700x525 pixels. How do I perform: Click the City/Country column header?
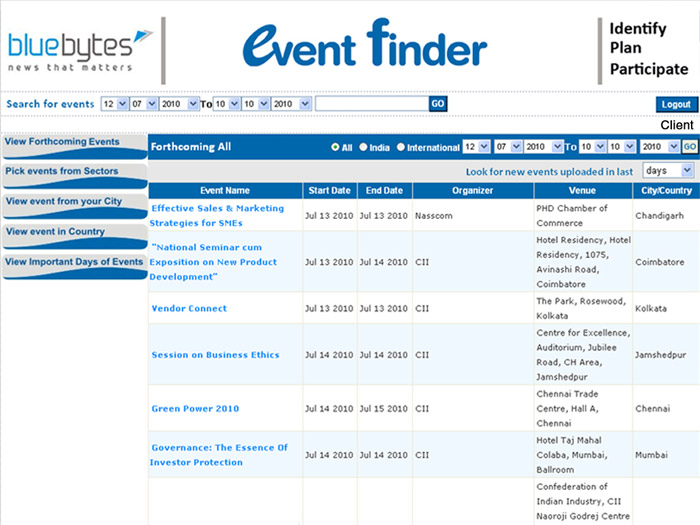click(x=667, y=191)
